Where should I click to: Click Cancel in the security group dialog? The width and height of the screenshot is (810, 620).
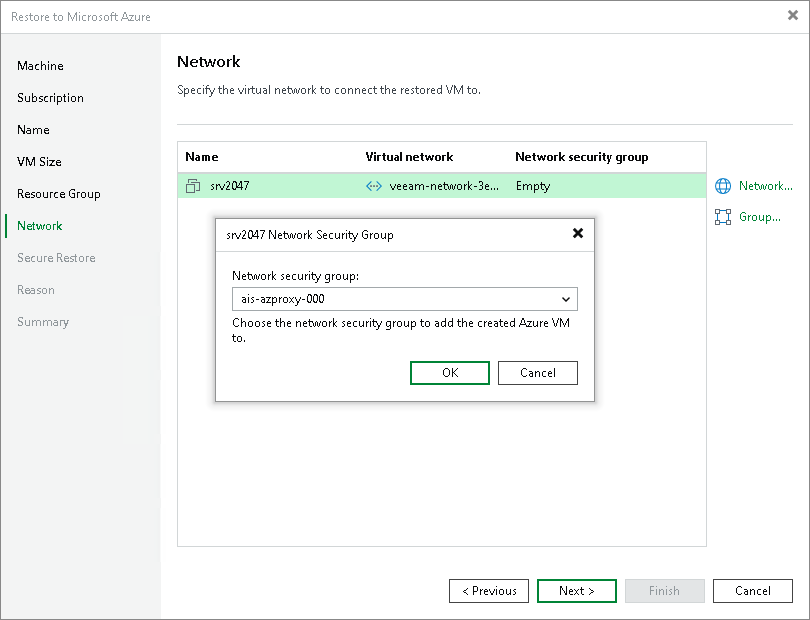538,373
